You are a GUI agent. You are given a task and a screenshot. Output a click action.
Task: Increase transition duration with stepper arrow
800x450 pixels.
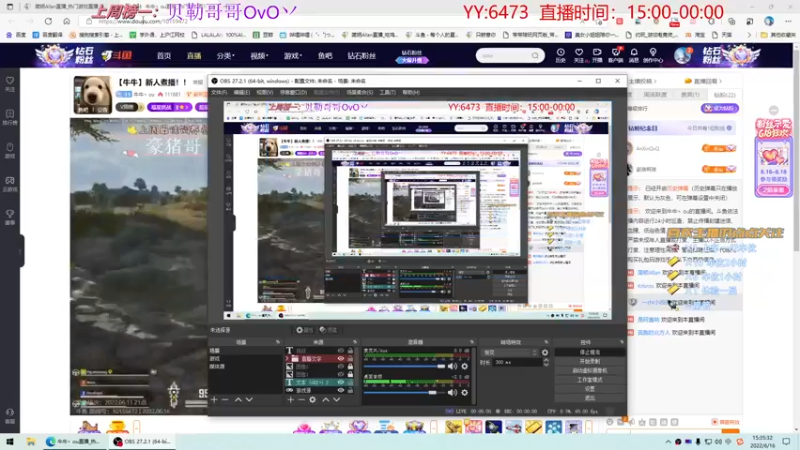click(x=546, y=360)
